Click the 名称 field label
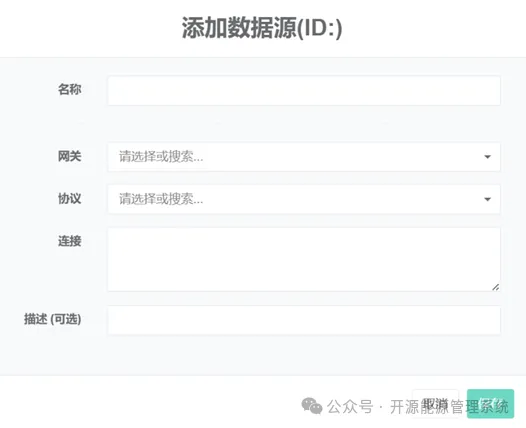 69,90
